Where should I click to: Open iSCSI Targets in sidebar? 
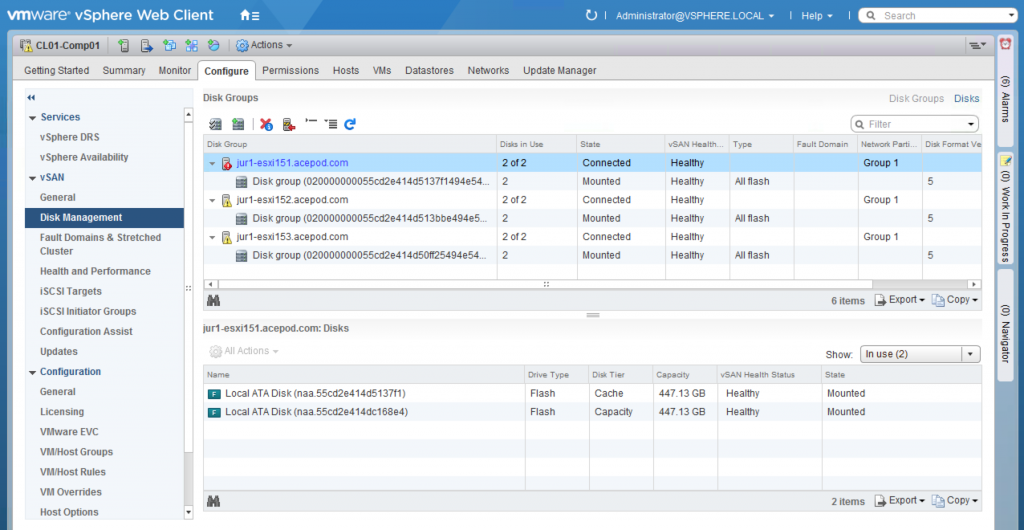71,291
